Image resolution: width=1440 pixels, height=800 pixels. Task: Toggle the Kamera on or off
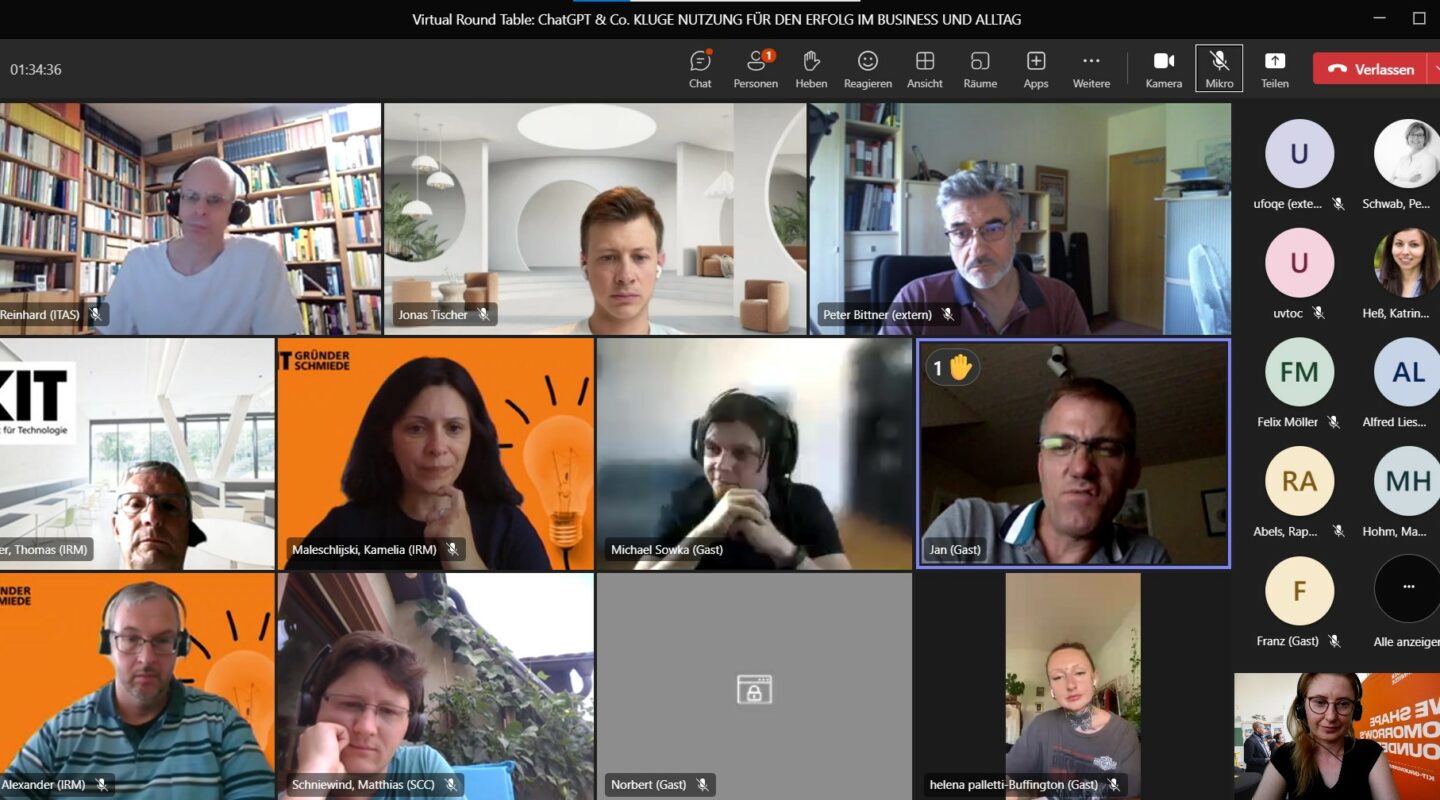click(x=1164, y=69)
